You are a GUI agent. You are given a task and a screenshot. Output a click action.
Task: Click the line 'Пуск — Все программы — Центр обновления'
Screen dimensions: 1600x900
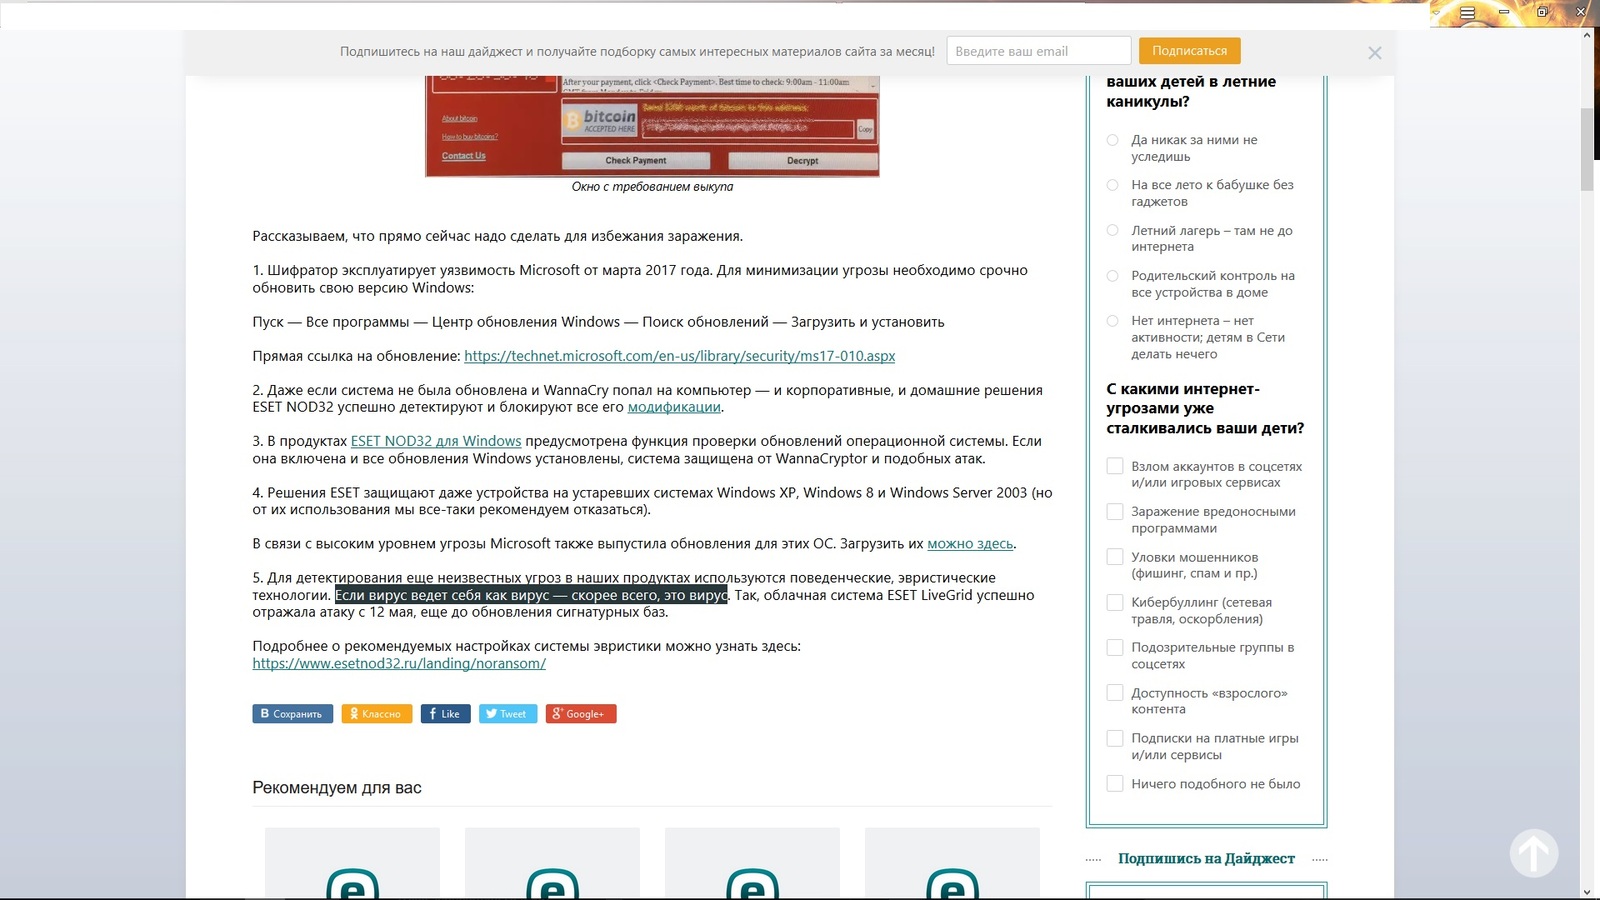click(x=598, y=322)
